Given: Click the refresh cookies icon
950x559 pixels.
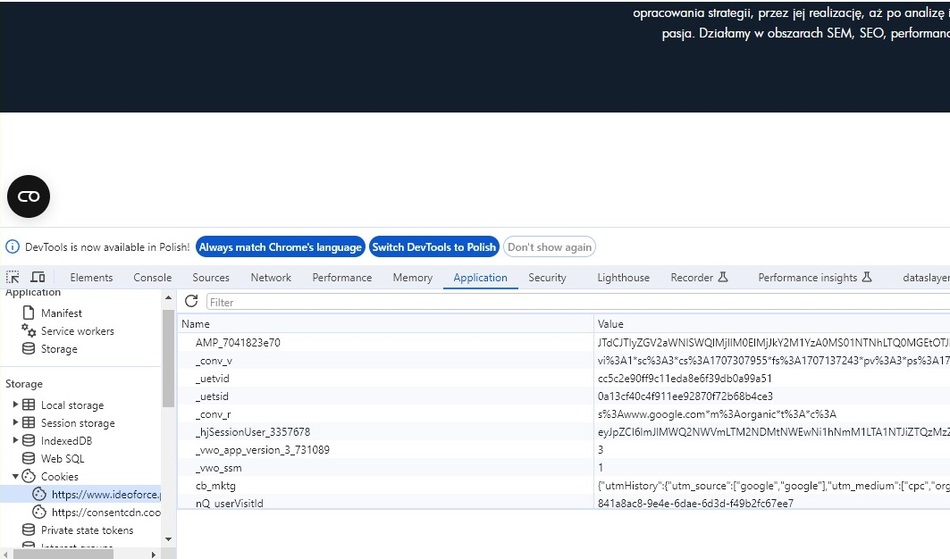Looking at the screenshot, I should point(191,301).
